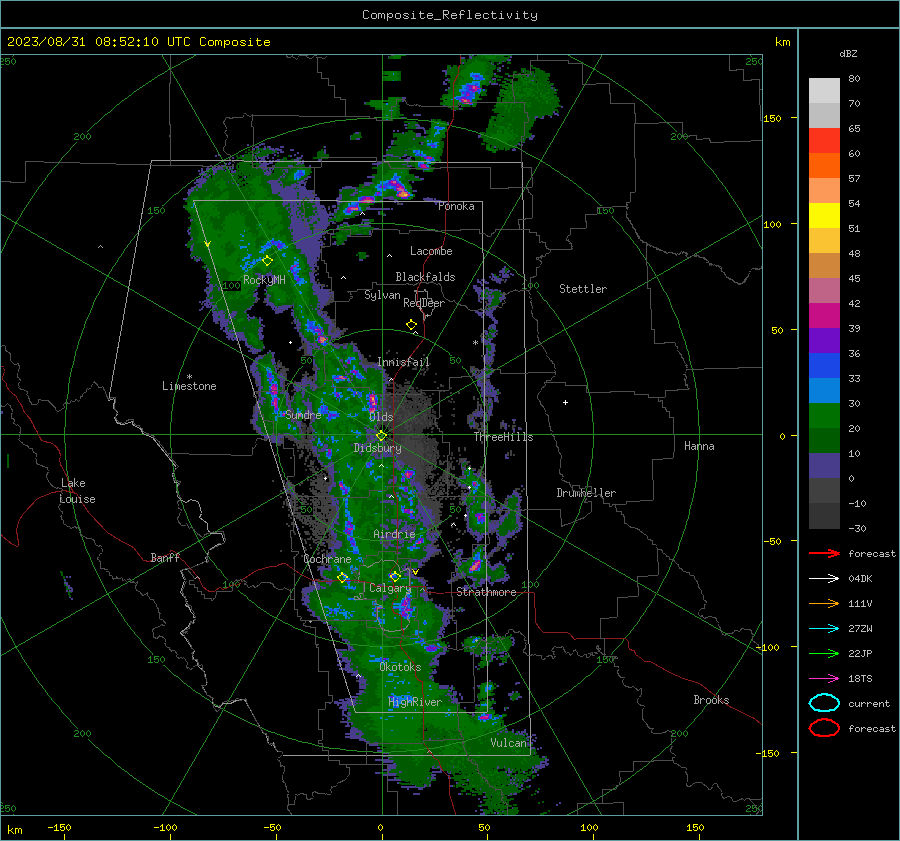Click the dBZ legend heading
The width and height of the screenshot is (900, 841).
point(848,54)
